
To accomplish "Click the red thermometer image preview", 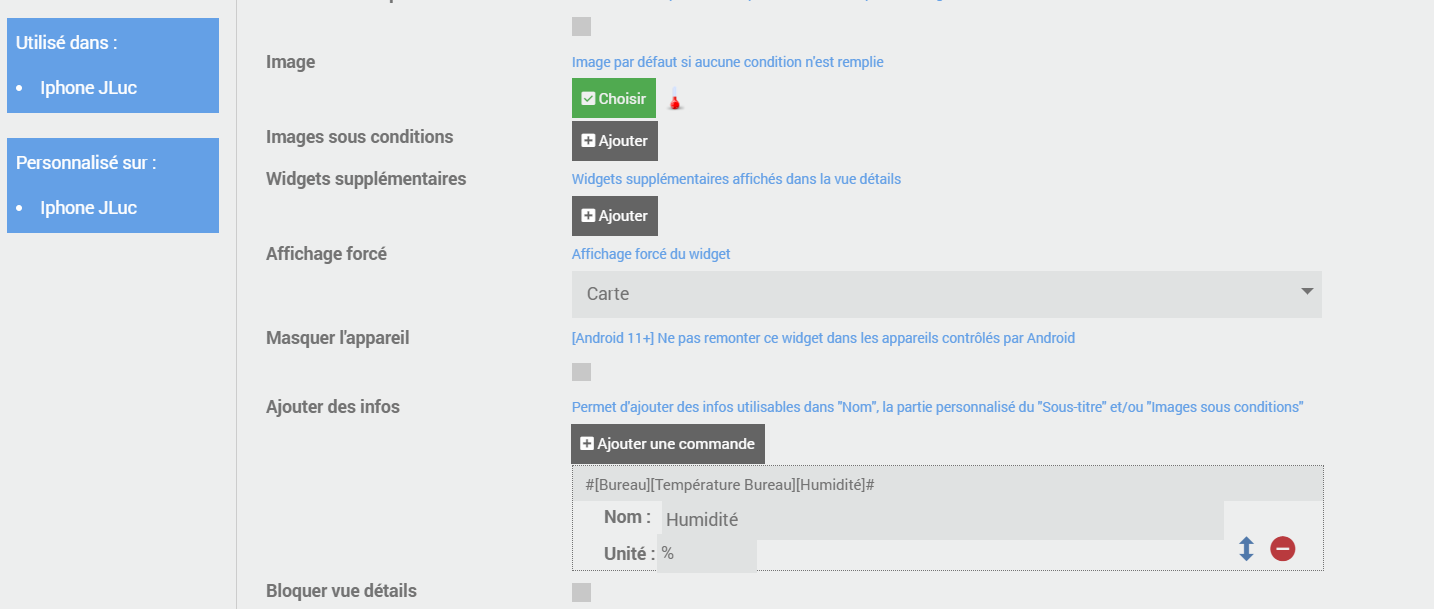I will [675, 100].
